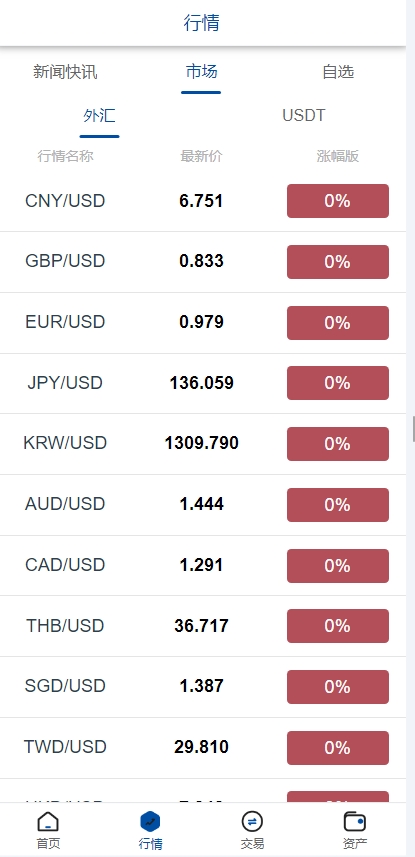Open the EUR/USD pair row
The image size is (415, 857).
(203, 322)
